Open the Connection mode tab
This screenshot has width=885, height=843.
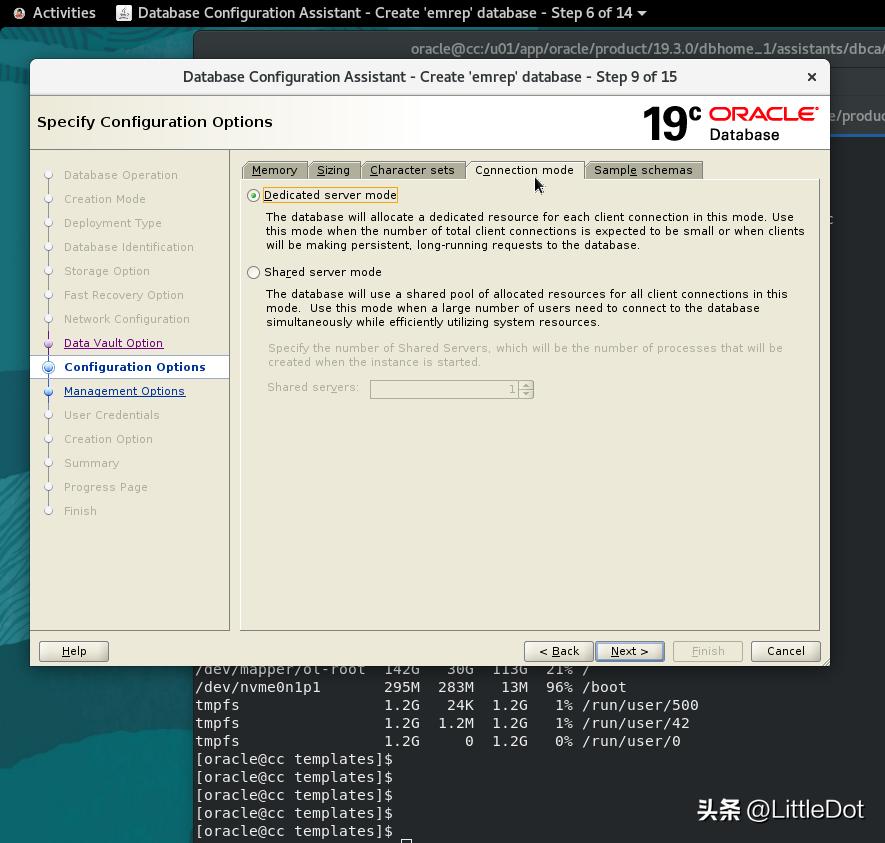click(524, 170)
